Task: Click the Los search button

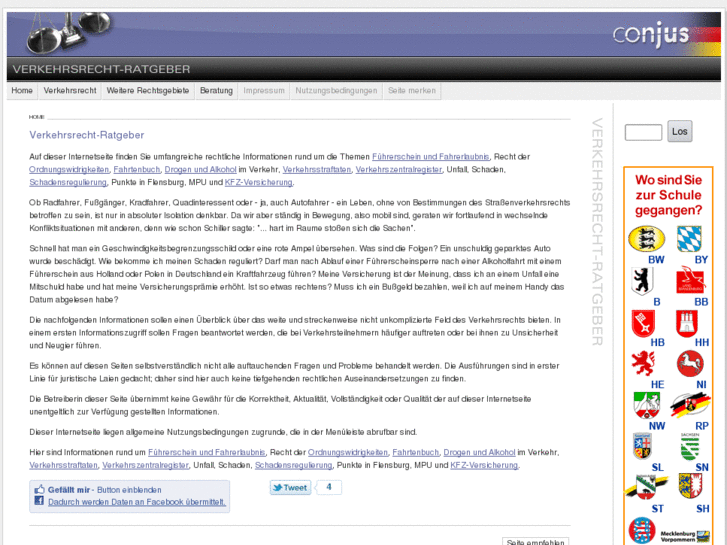Action: pos(680,131)
